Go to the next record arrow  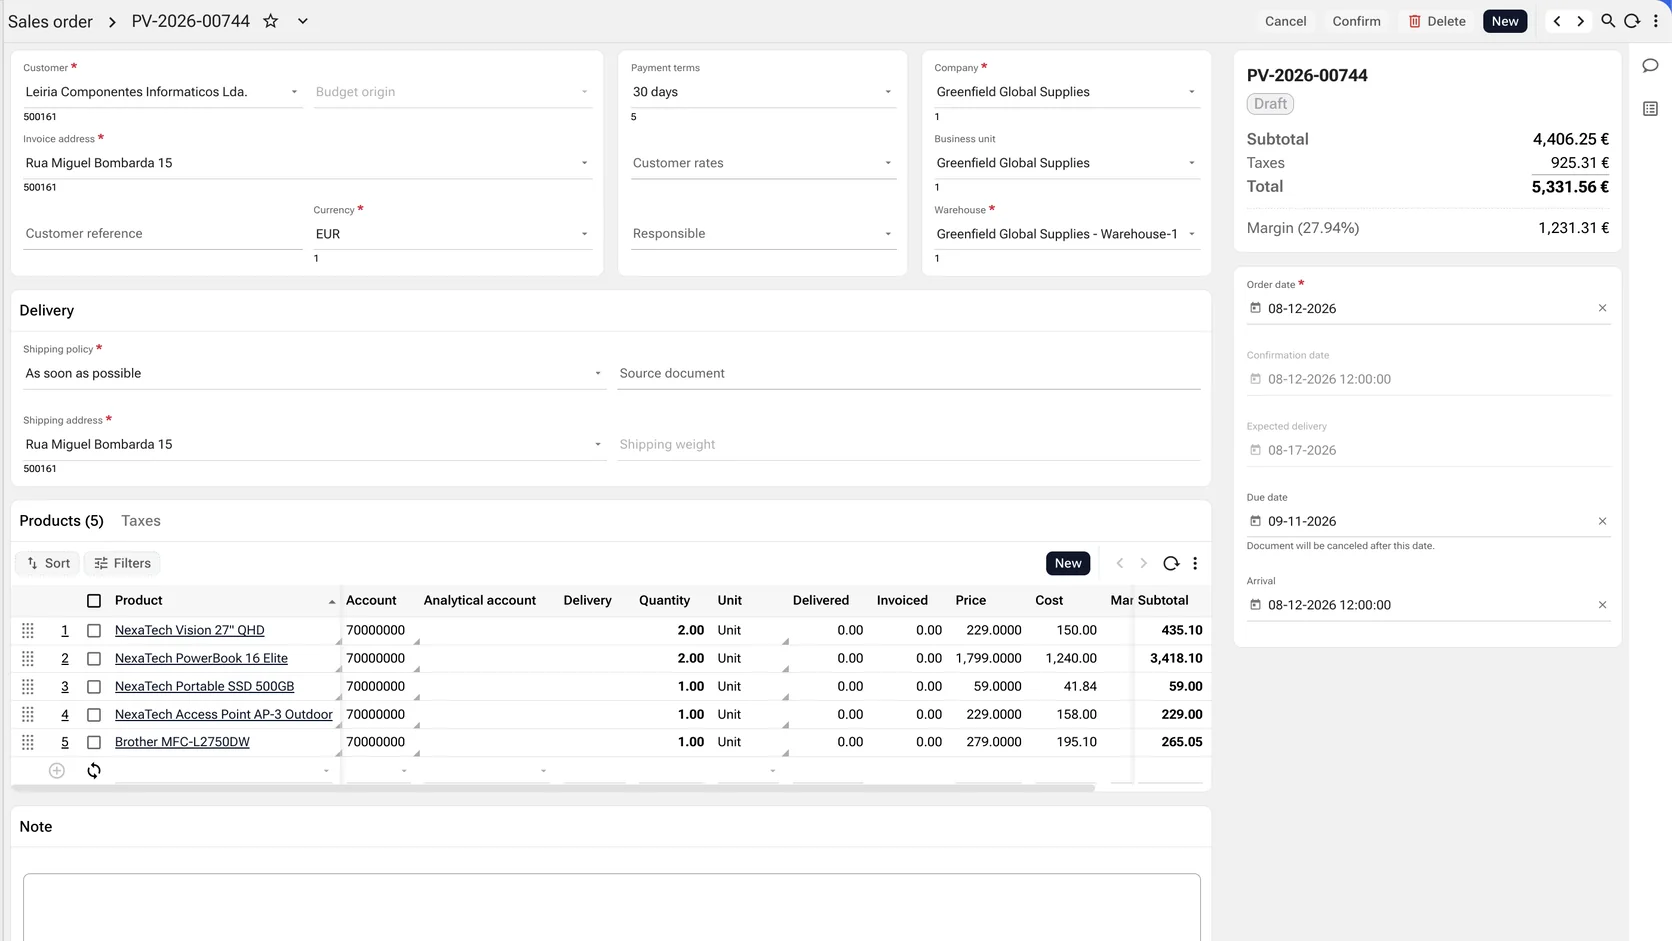[1581, 21]
